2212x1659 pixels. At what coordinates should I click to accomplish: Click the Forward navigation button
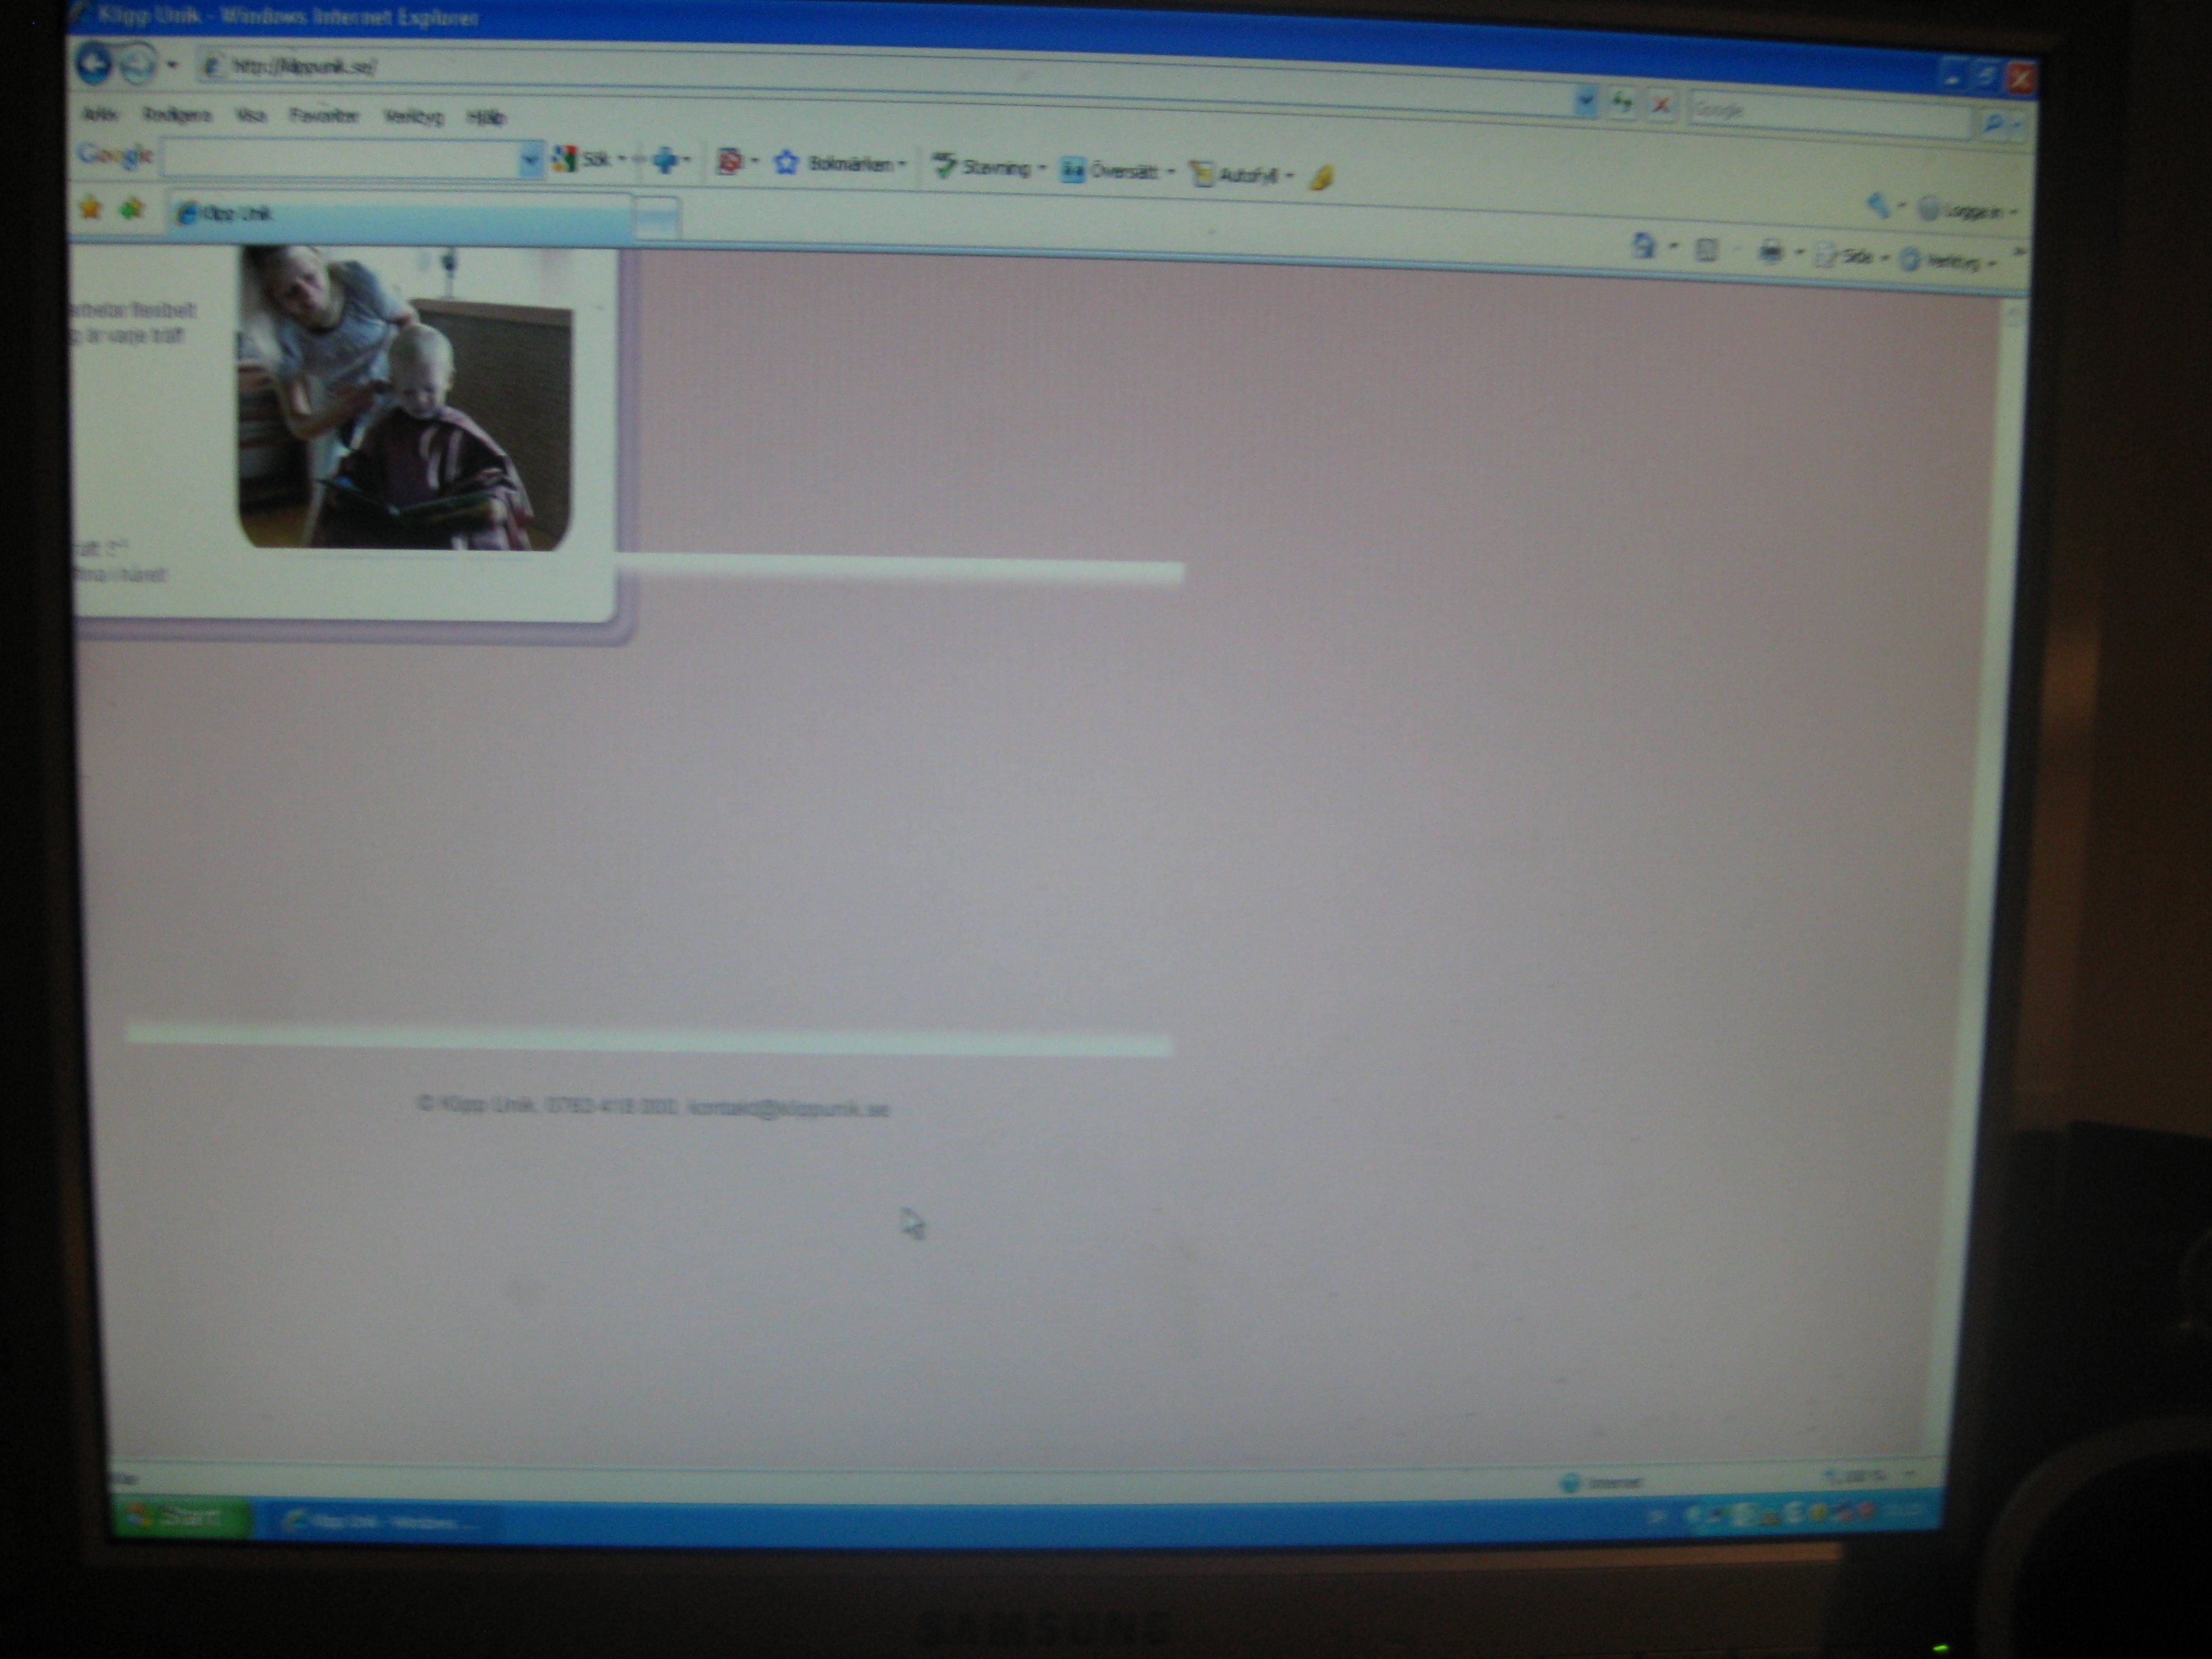[138, 66]
